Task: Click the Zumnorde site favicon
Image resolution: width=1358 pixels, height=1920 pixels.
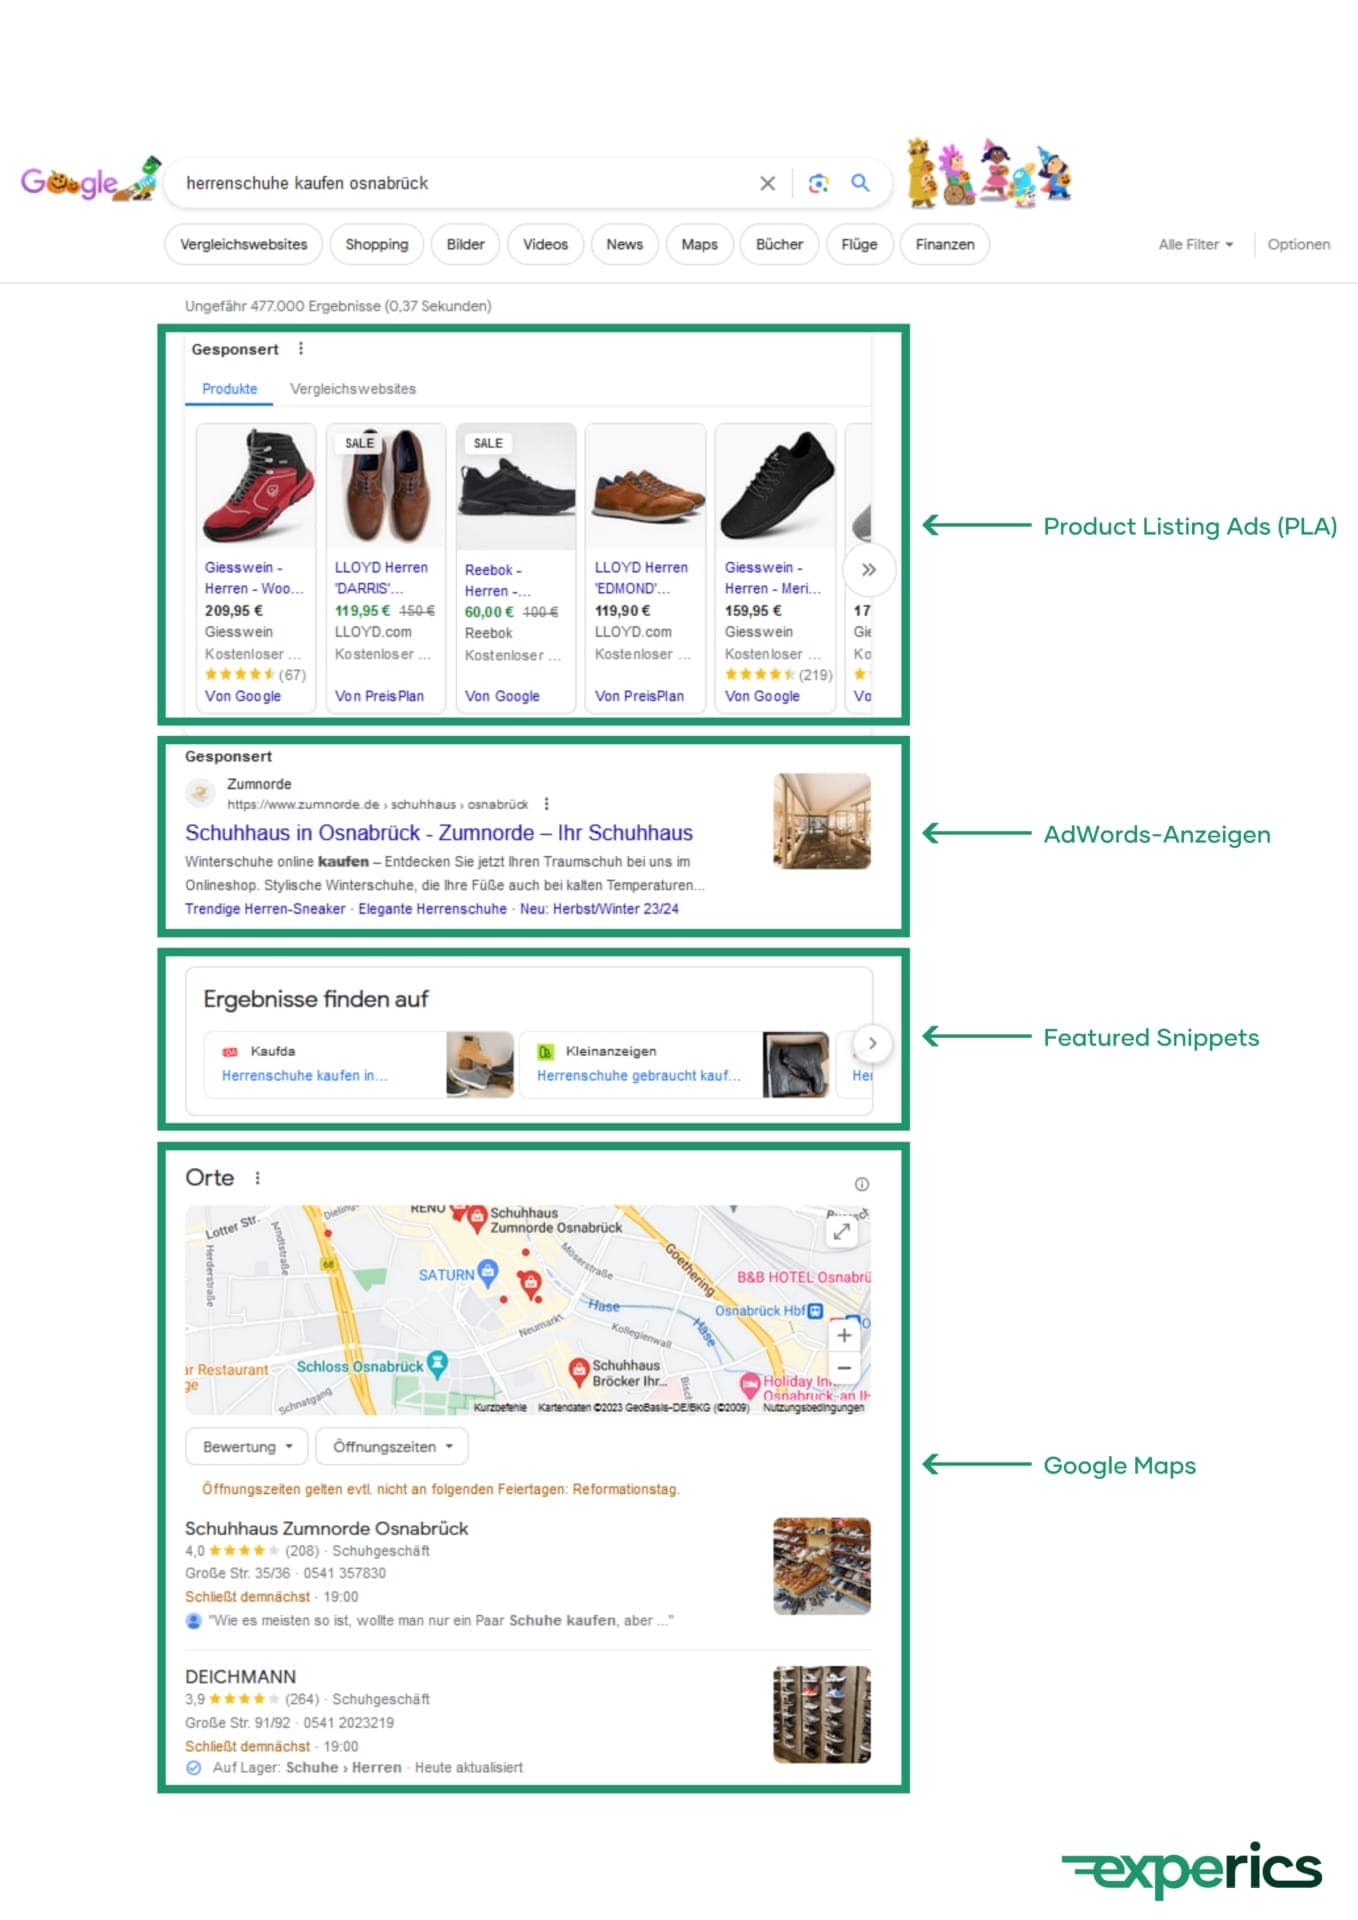Action: point(201,793)
